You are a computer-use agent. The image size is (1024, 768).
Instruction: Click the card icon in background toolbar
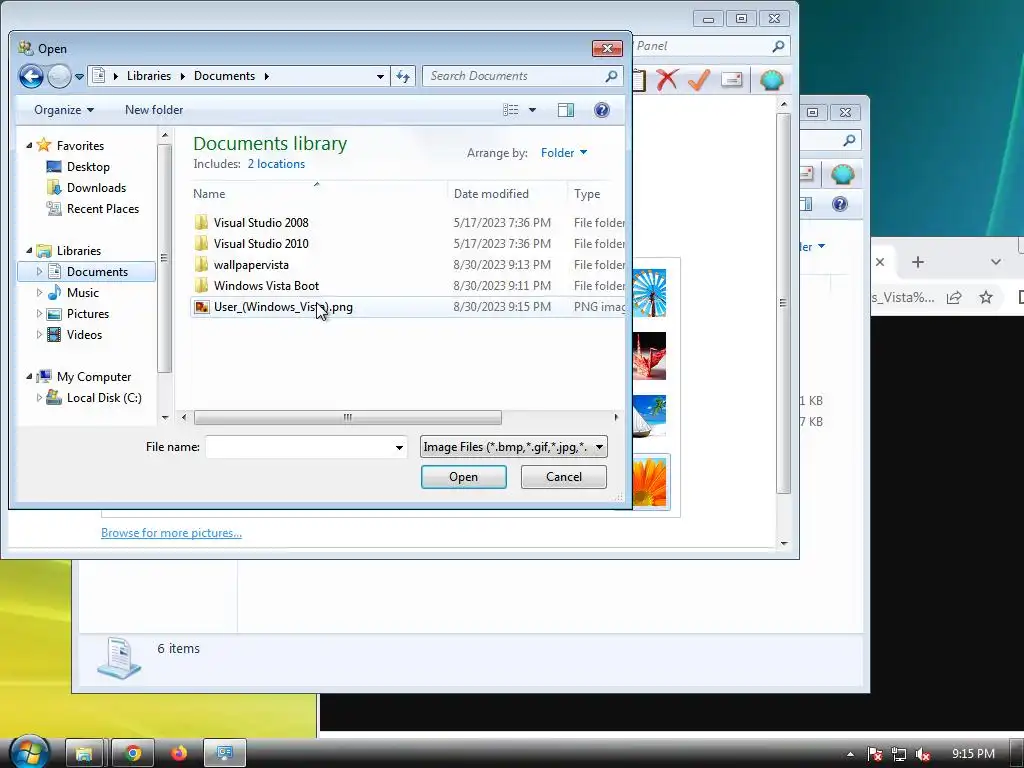click(731, 80)
